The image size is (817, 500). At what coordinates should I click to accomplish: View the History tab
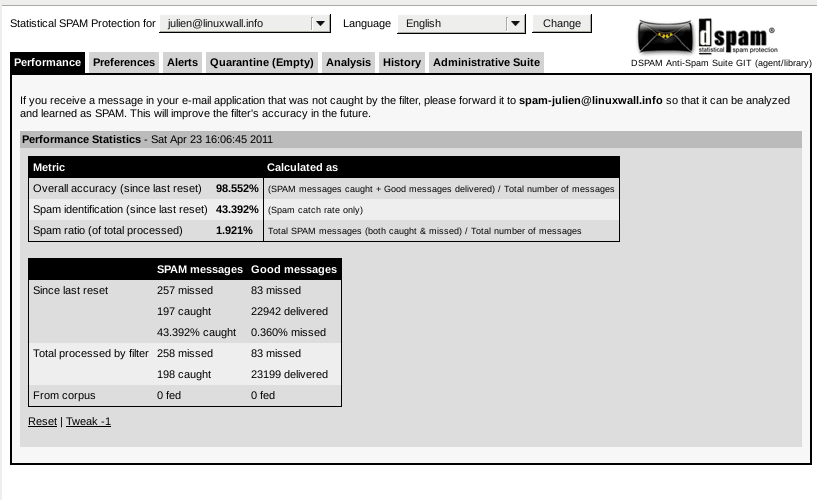tap(401, 62)
